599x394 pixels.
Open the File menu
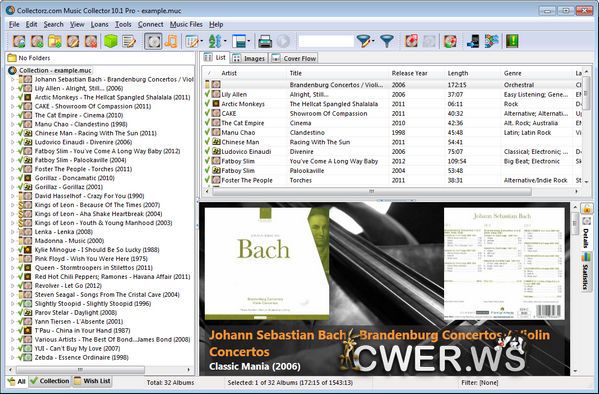point(14,24)
